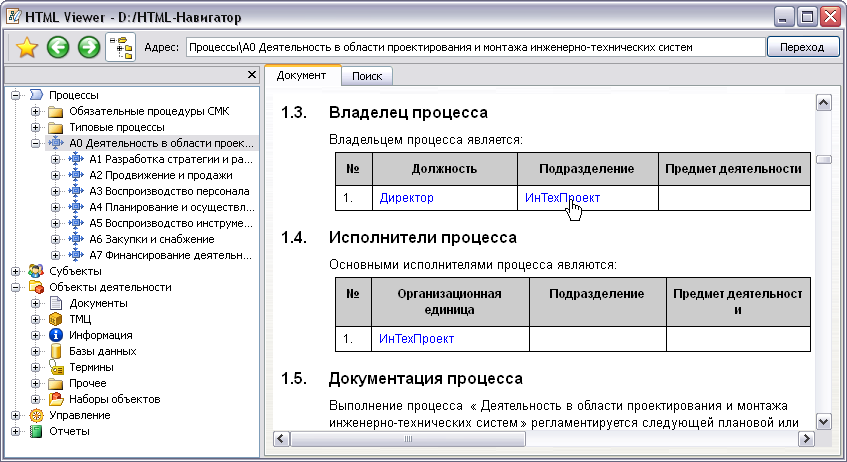The height and width of the screenshot is (462, 847).
Task: Click the horizontal scrollbar right arrow
Action: pos(806,439)
